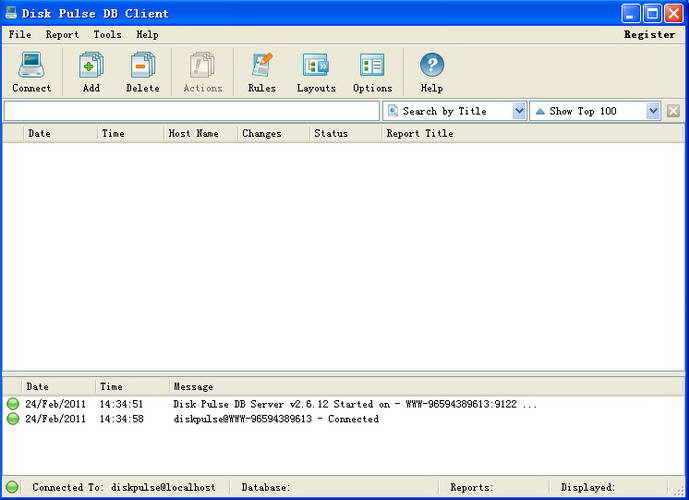This screenshot has width=689, height=500.
Task: Maximize the Disk Pulse DB Client window
Action: click(x=652, y=13)
